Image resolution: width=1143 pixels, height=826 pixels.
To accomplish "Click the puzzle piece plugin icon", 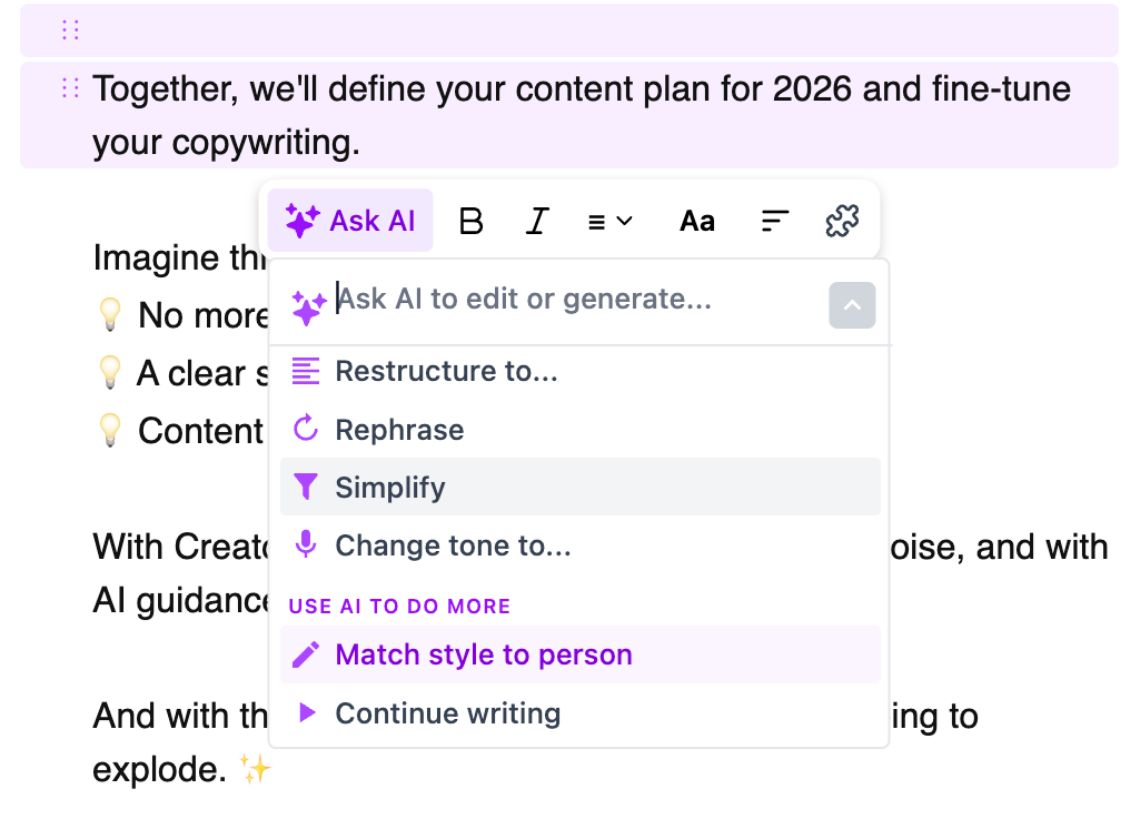I will point(842,221).
